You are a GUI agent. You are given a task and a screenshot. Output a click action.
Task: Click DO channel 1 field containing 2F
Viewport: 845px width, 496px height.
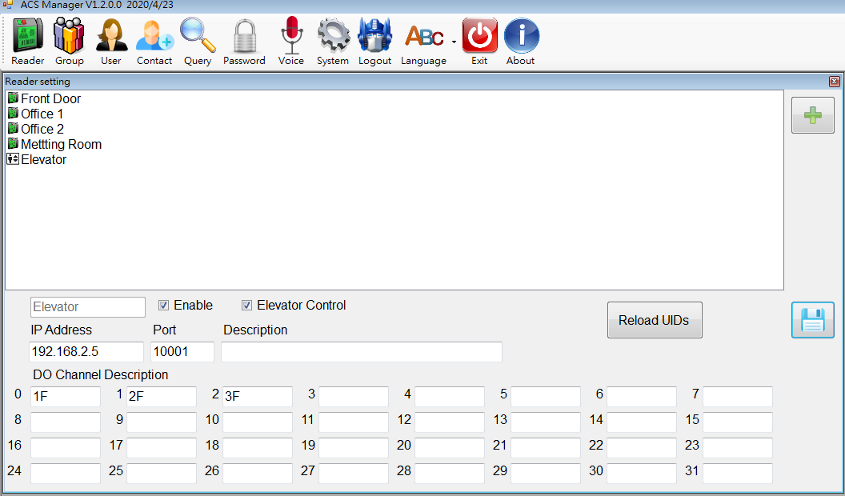click(161, 396)
